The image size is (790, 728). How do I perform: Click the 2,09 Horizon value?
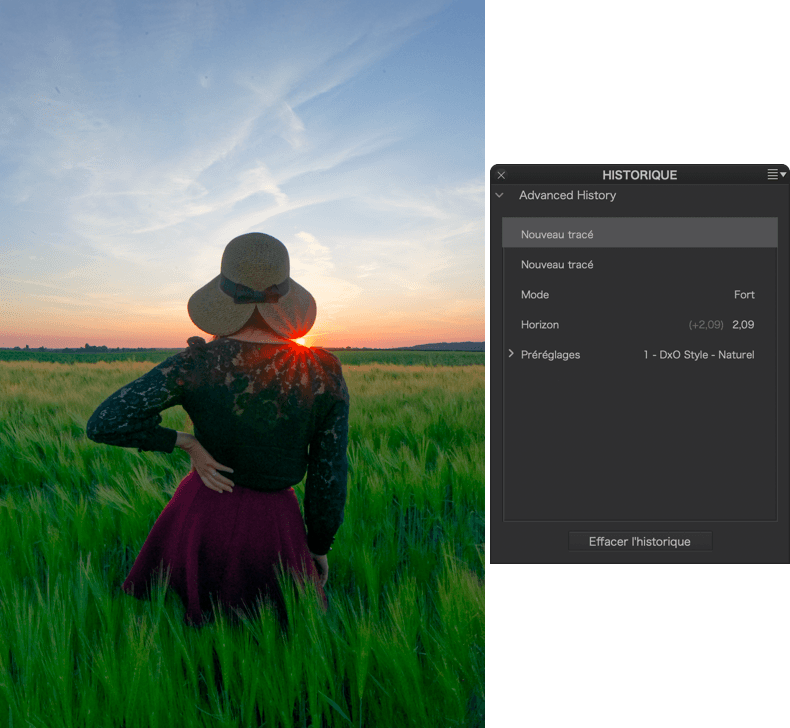pos(743,325)
